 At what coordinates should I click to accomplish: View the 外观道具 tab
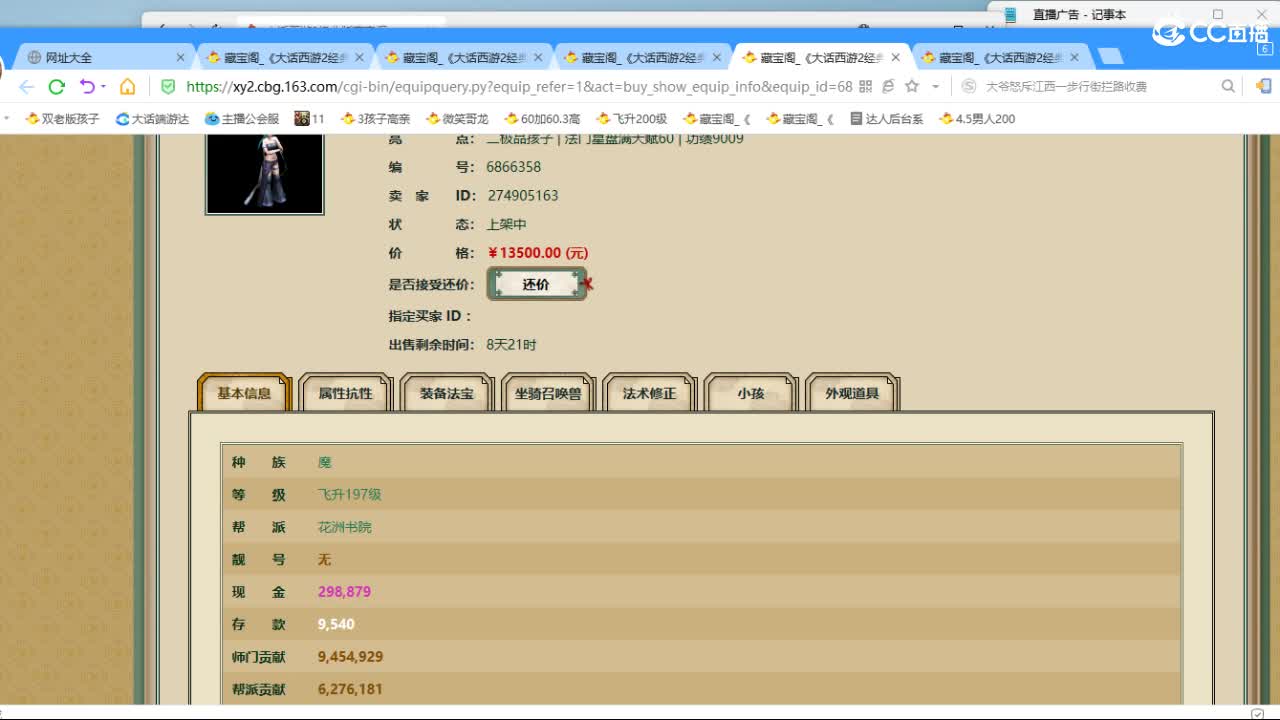click(852, 393)
